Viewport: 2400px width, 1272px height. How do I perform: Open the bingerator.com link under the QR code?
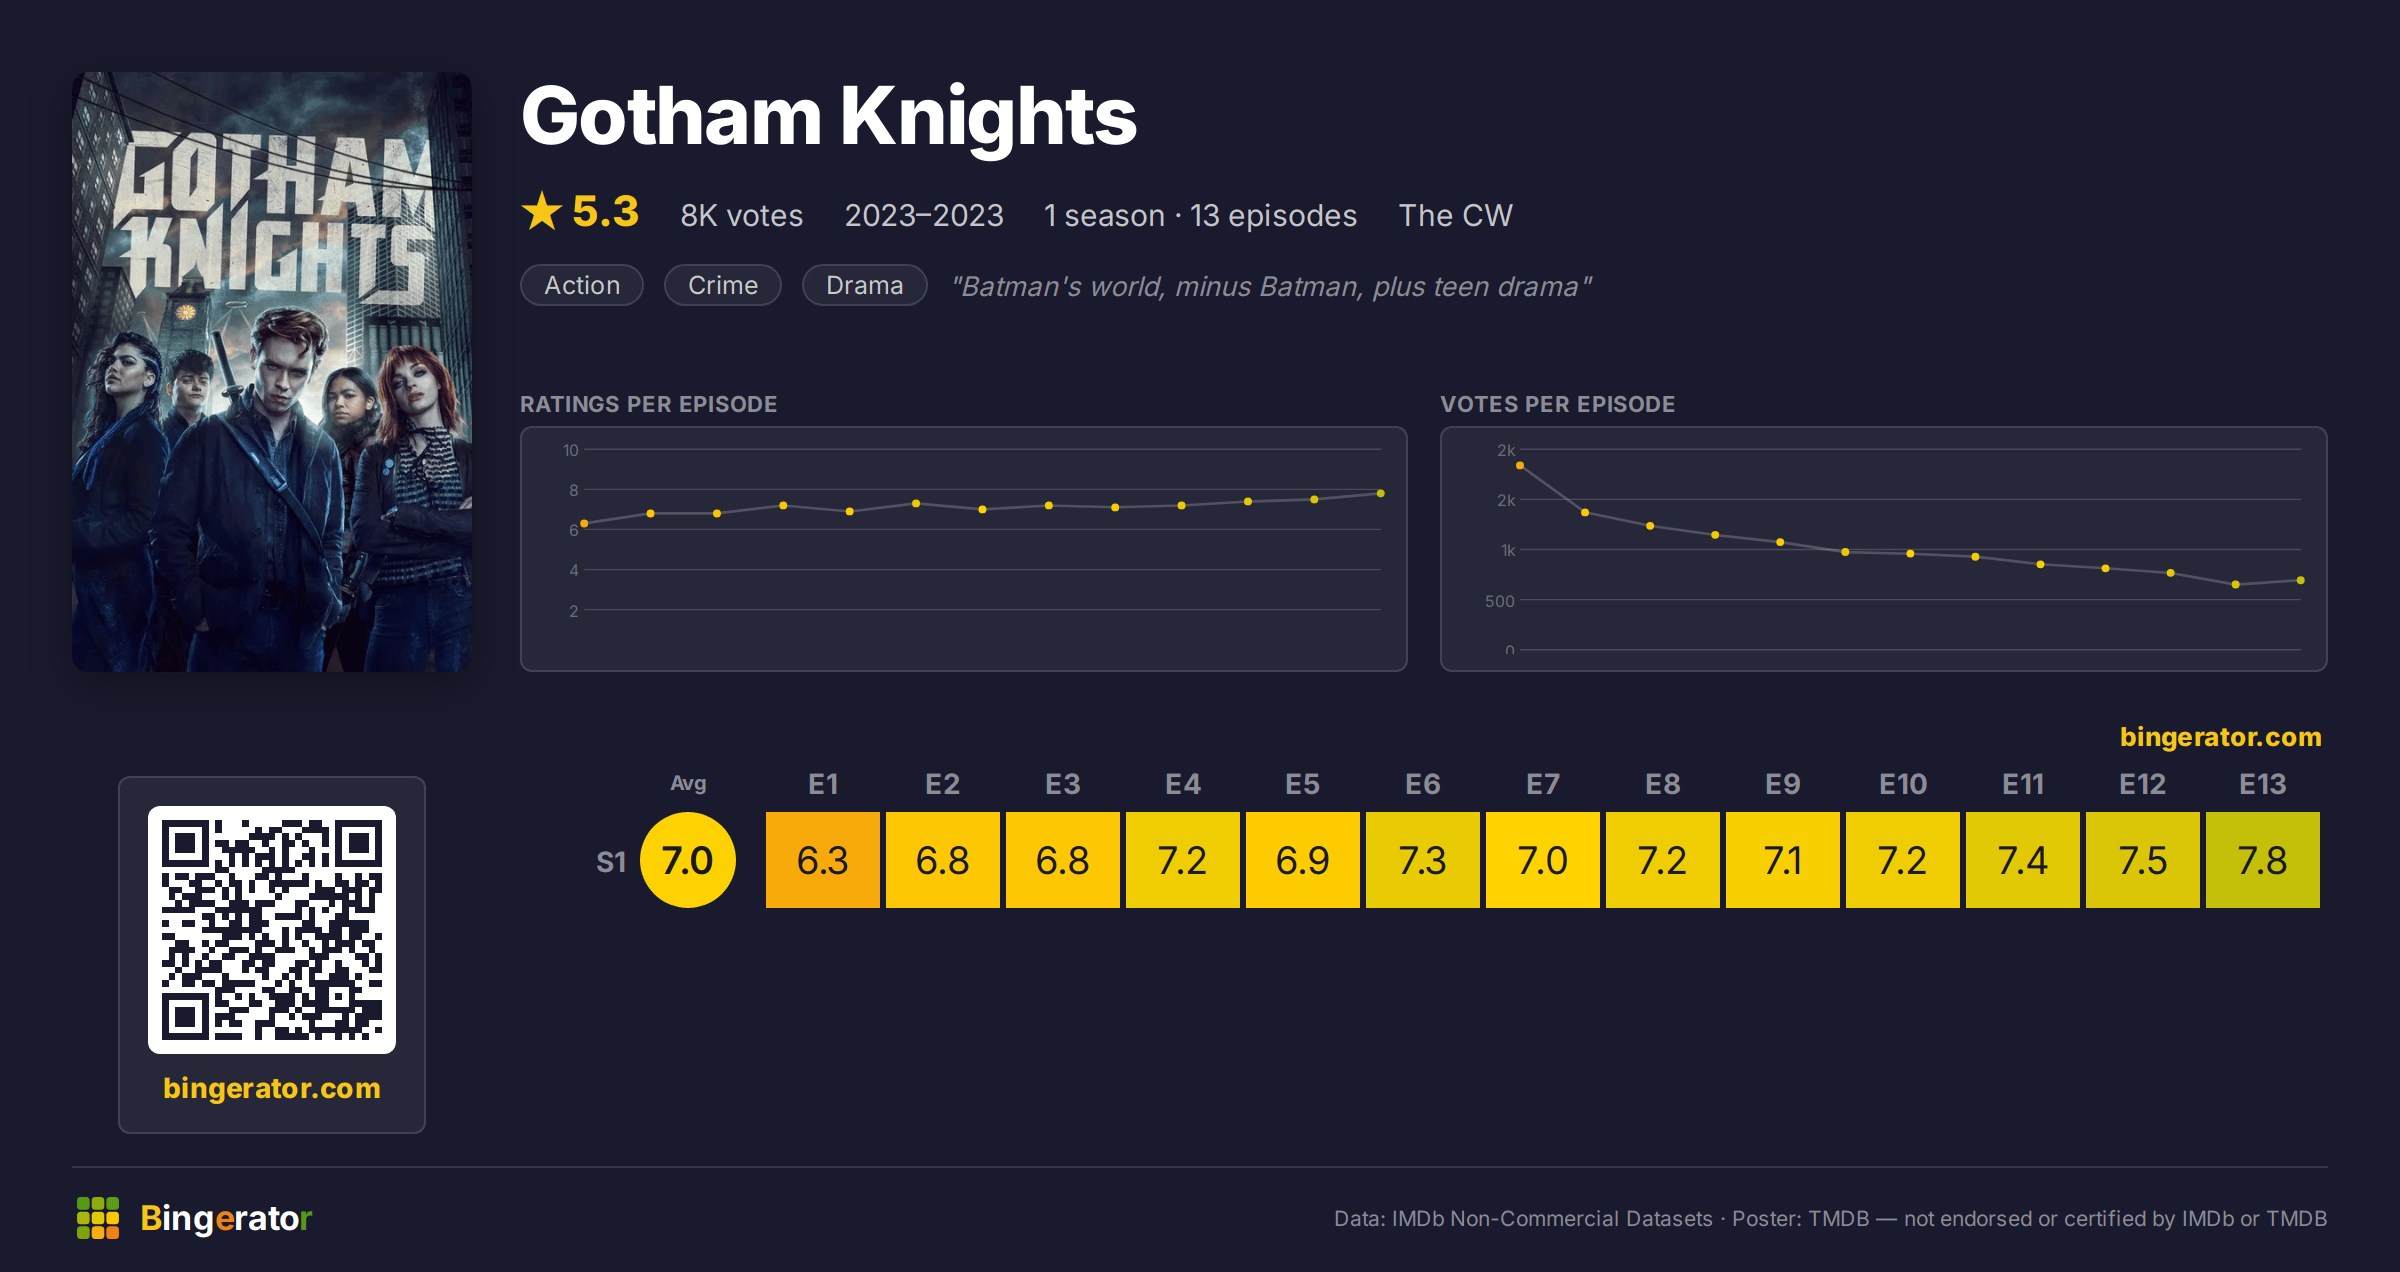coord(272,1088)
